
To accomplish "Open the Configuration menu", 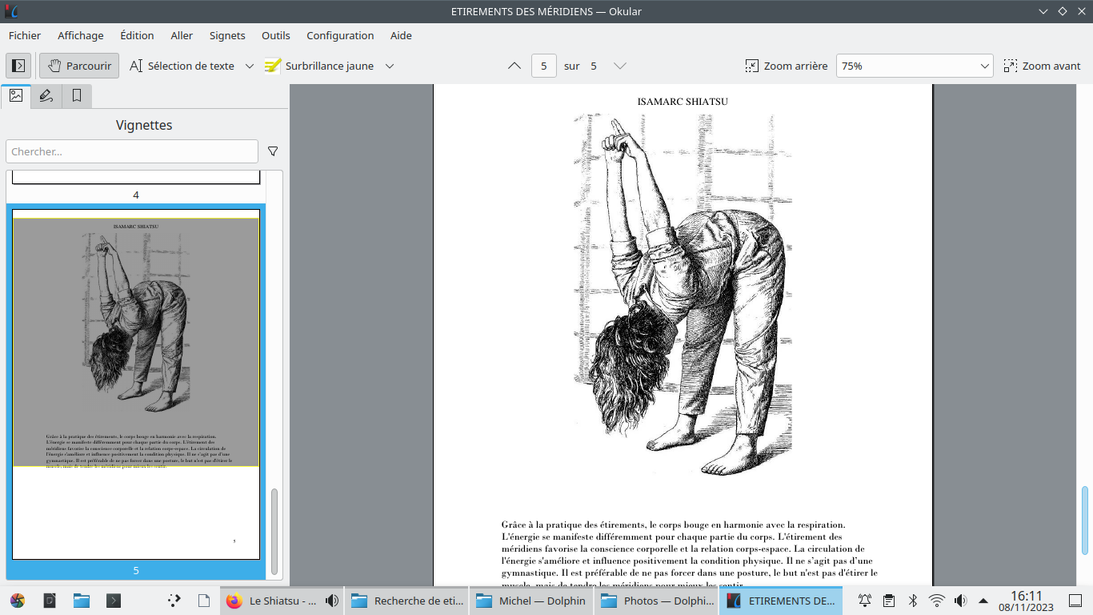I will [340, 35].
